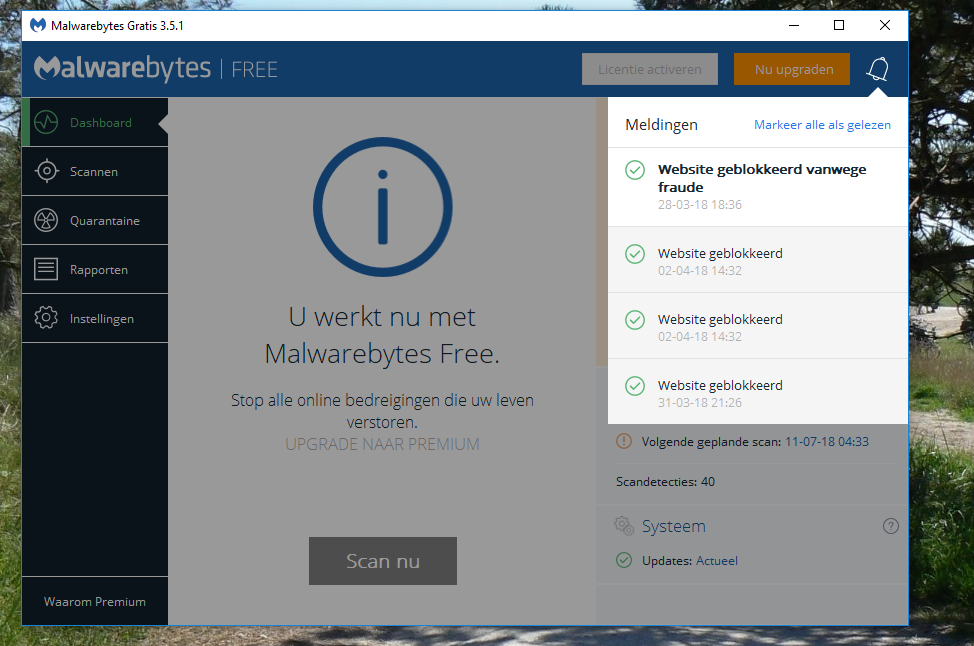The image size is (974, 646).
Task: Click the Scannen crosshair icon
Action: [x=47, y=171]
